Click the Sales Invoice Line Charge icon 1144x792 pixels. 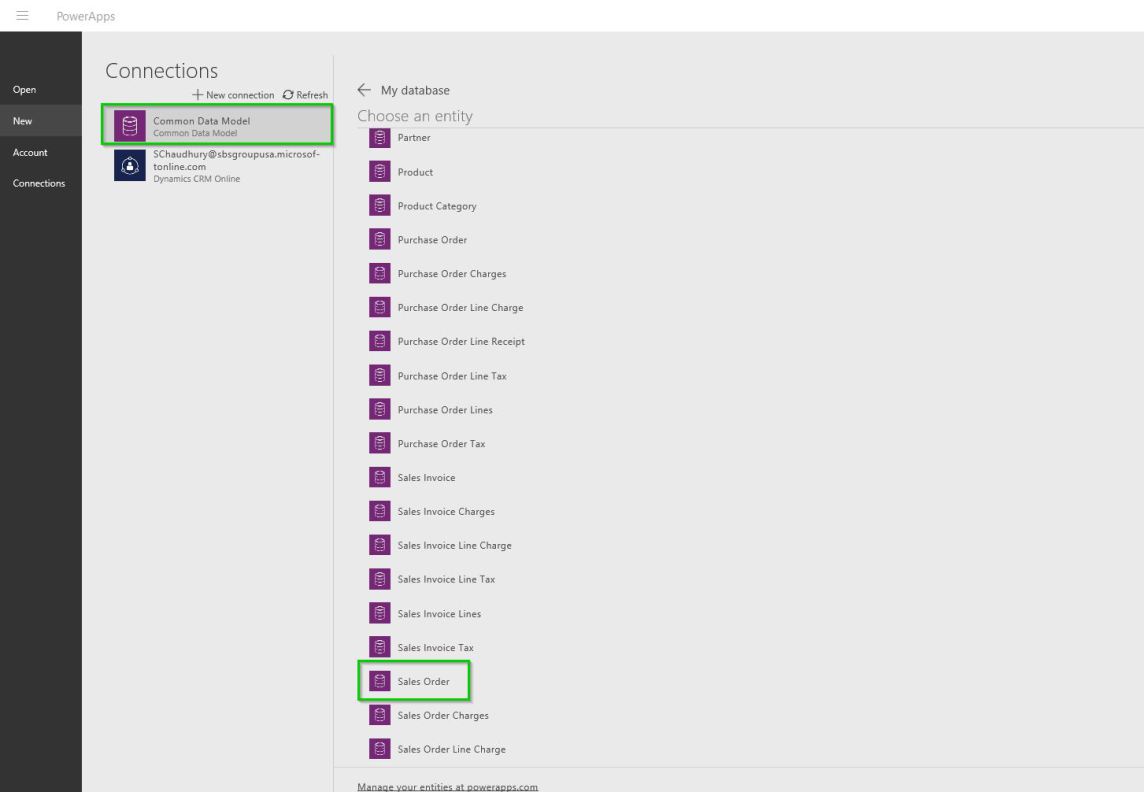379,545
